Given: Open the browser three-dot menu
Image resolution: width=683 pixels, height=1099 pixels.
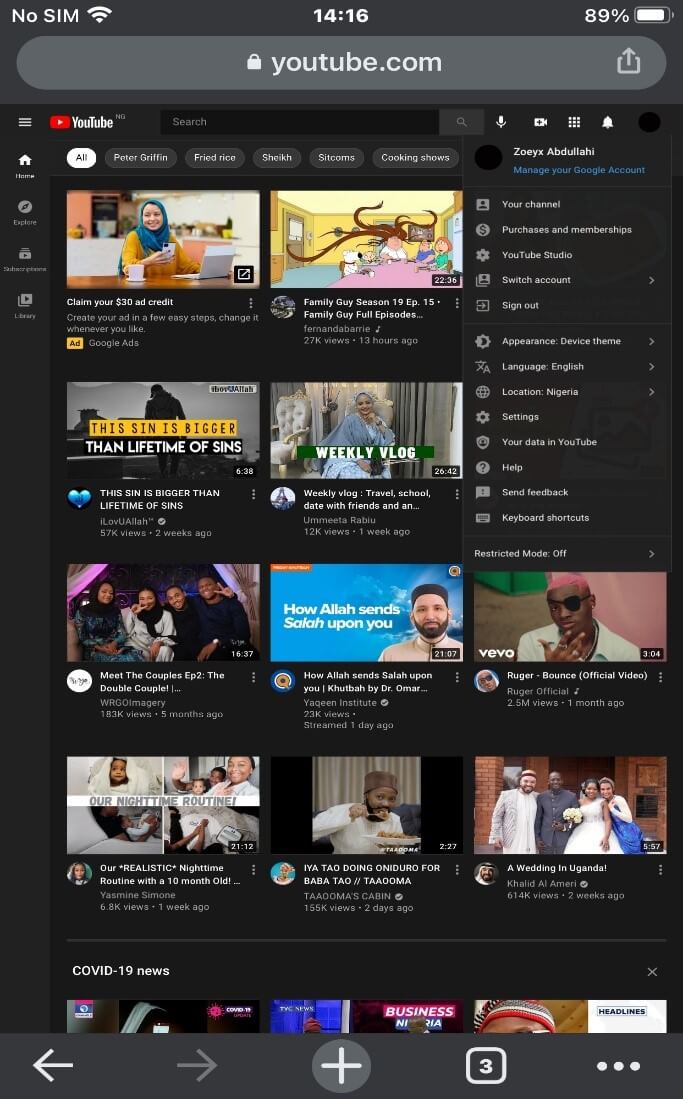Looking at the screenshot, I should [618, 1066].
